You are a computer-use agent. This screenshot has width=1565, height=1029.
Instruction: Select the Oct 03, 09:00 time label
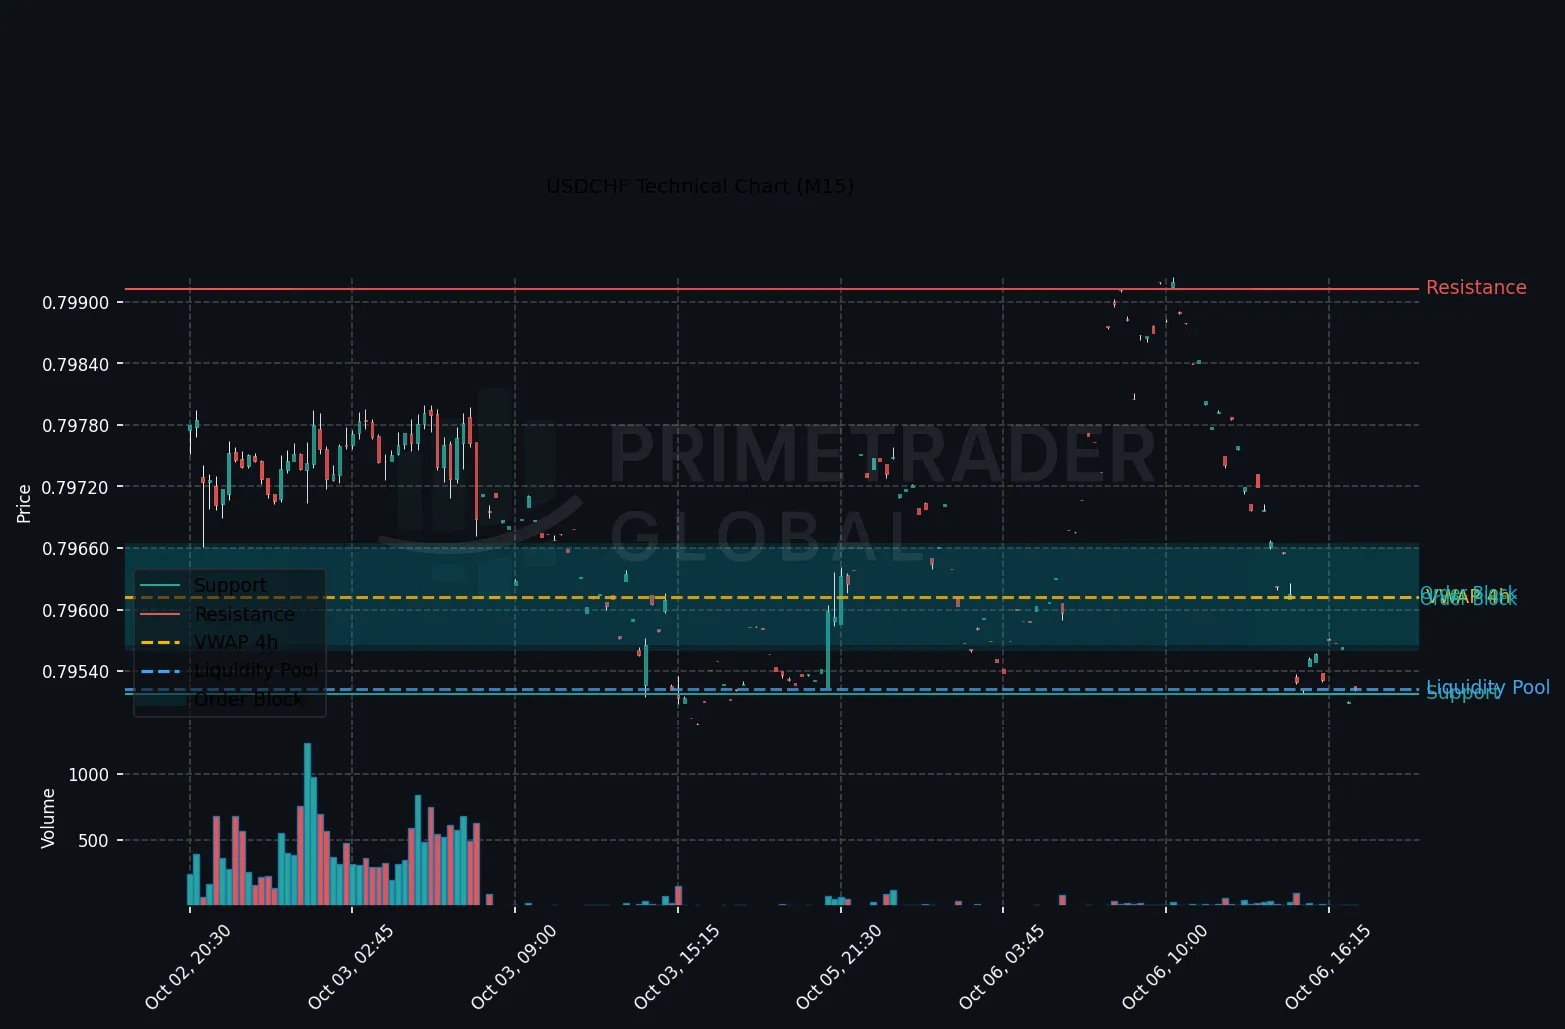coord(514,967)
